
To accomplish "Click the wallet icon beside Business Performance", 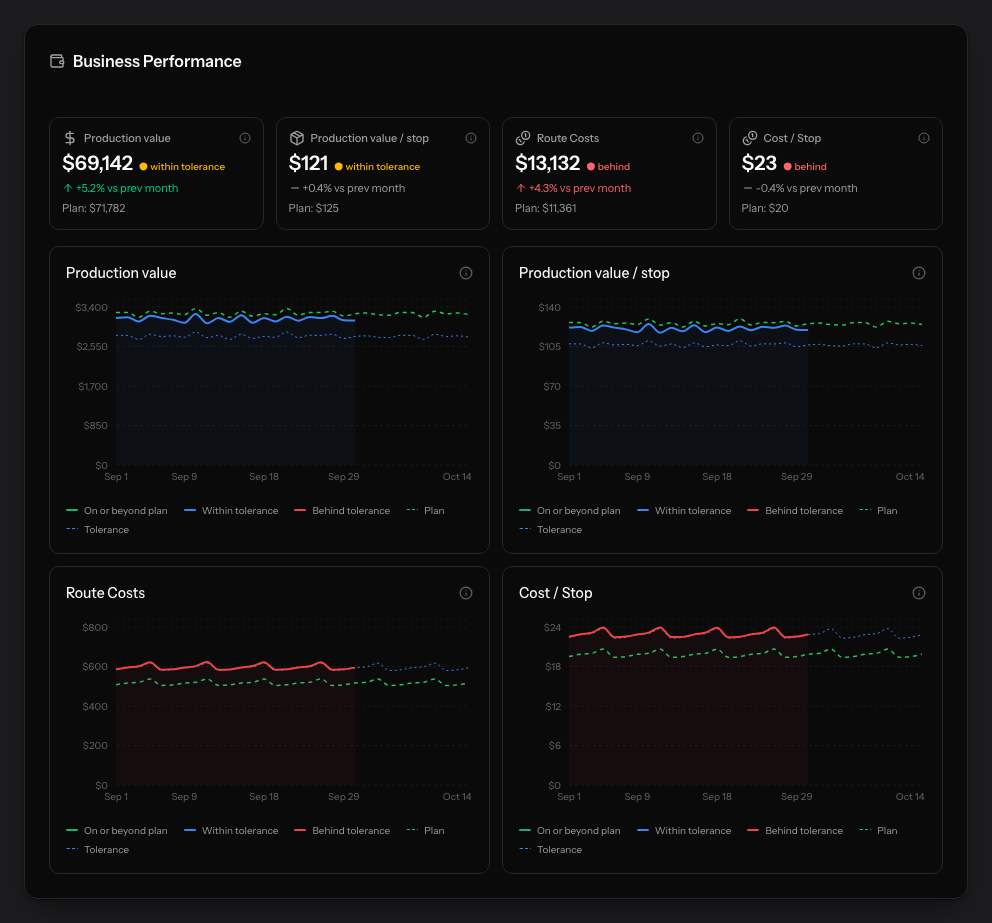I will pyautogui.click(x=57, y=61).
